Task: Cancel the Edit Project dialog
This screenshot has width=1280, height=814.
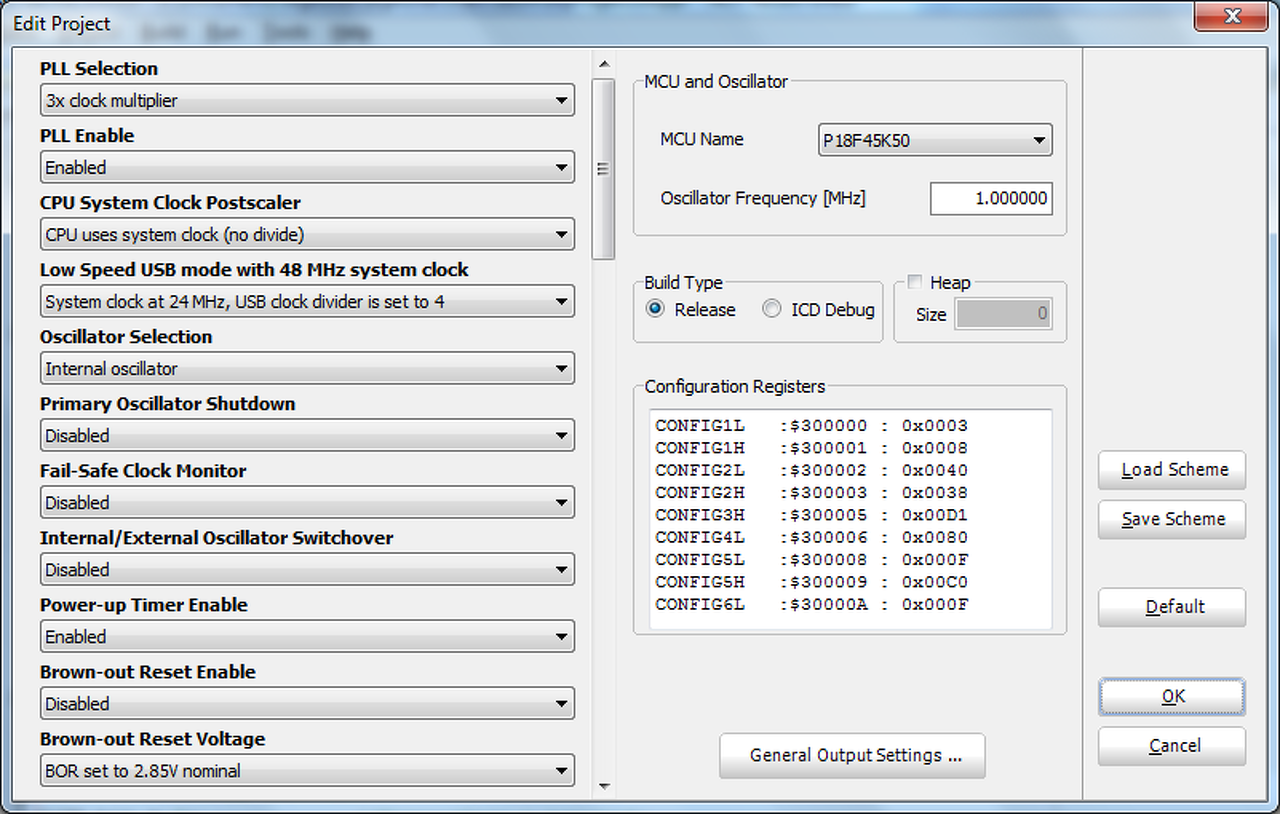Action: [x=1172, y=746]
